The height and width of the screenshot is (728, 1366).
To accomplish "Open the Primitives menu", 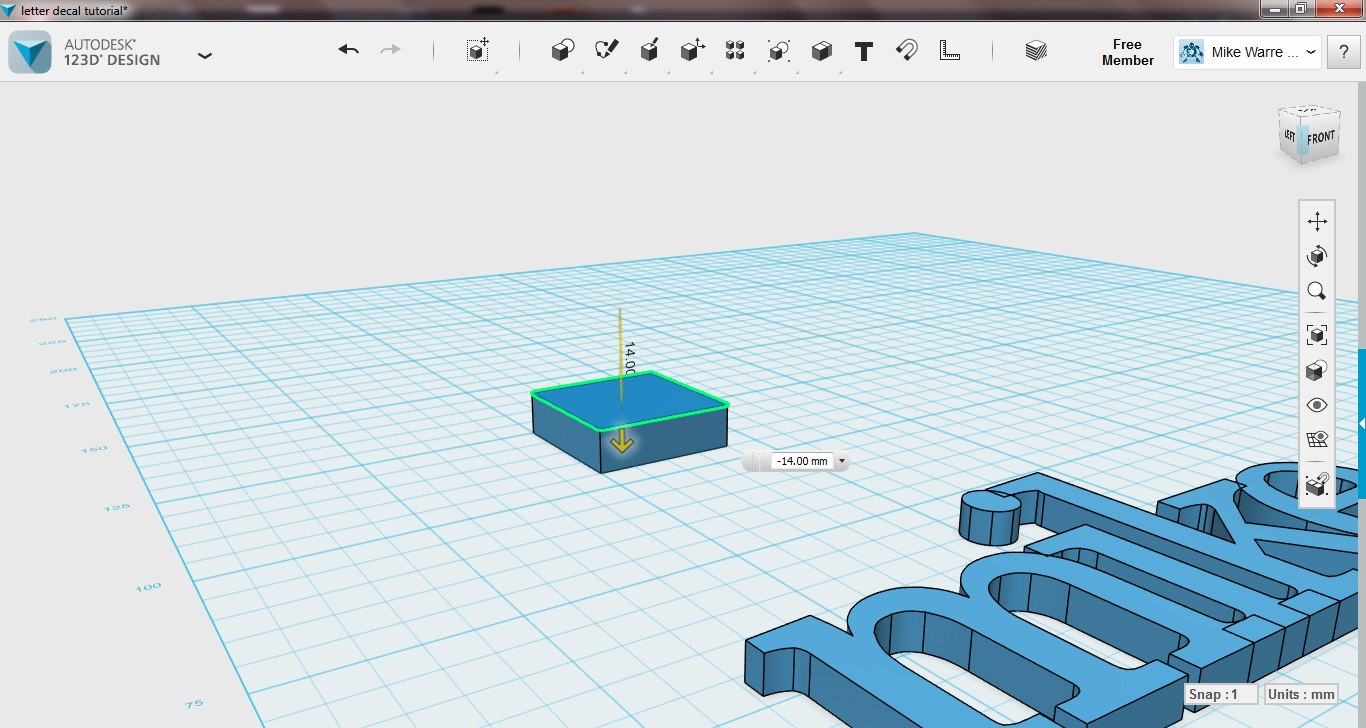I will pyautogui.click(x=563, y=51).
